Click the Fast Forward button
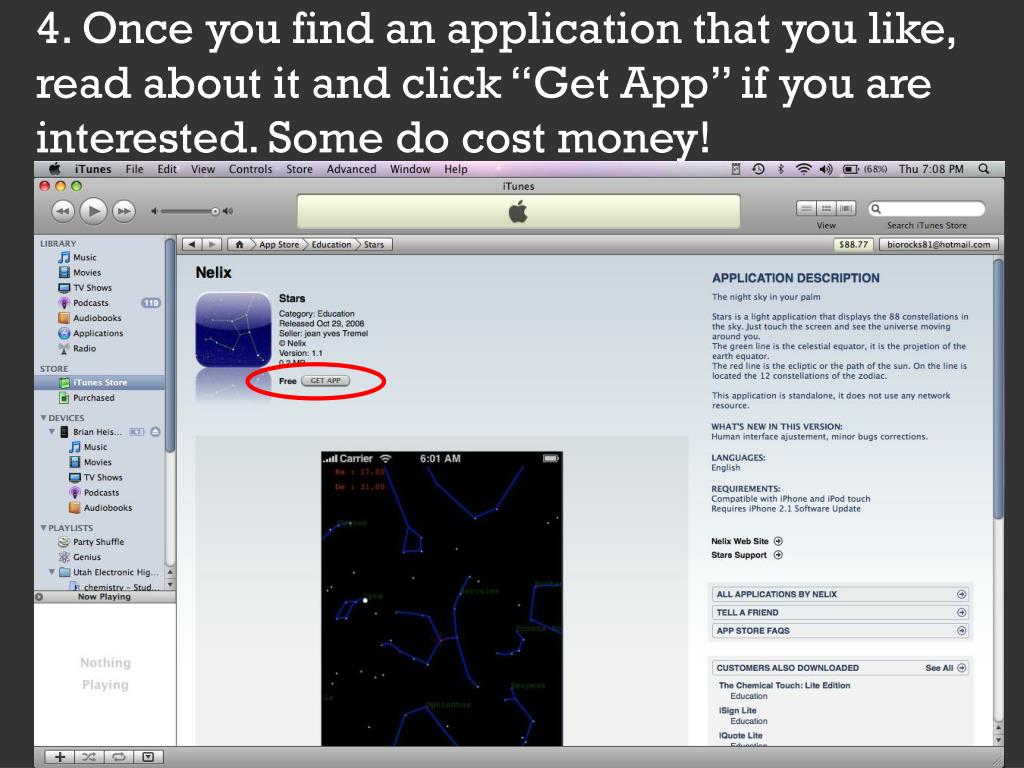 (x=124, y=211)
